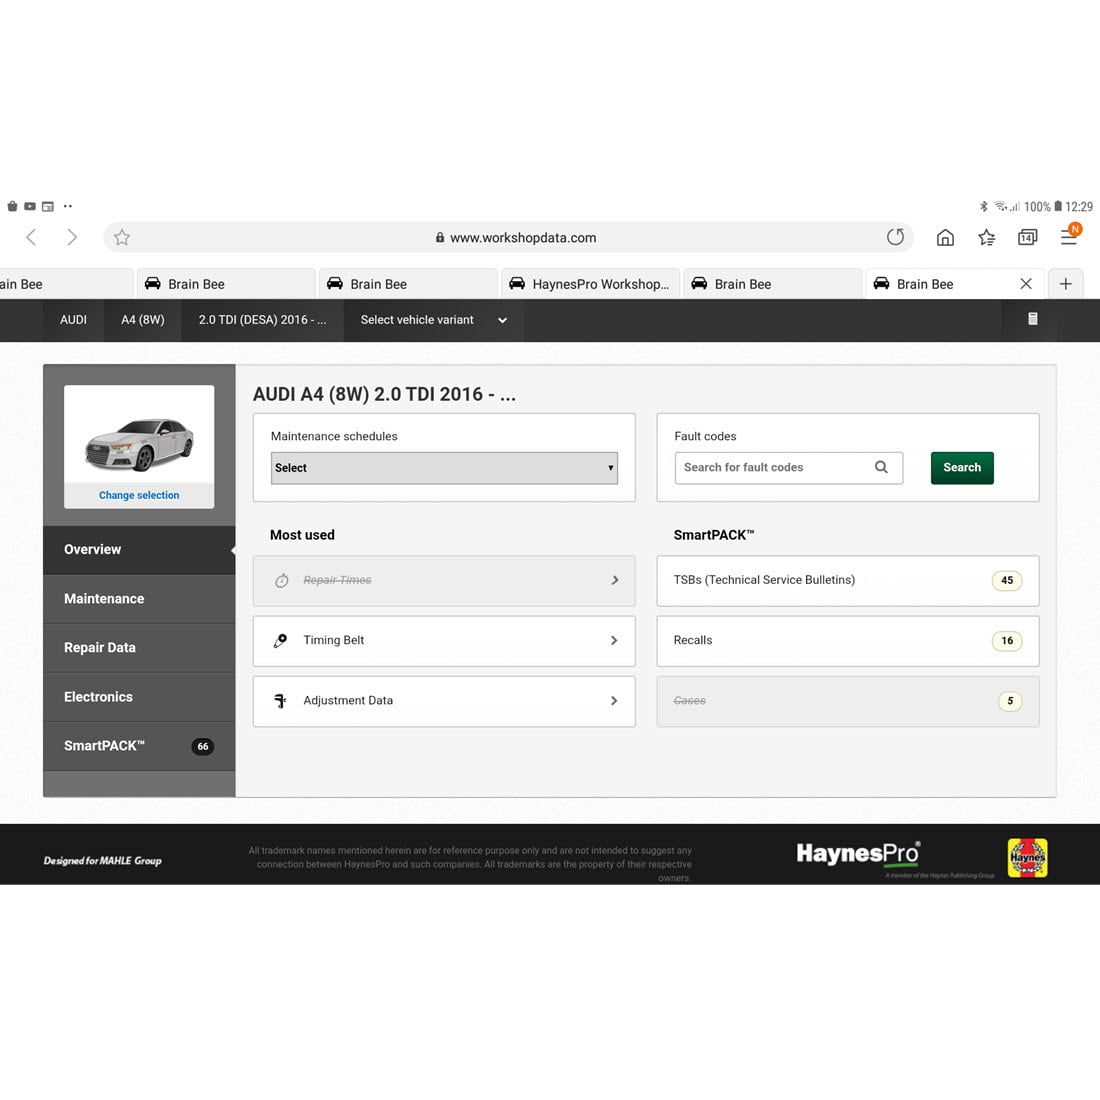Click the Haynes yellow logo badge
The height and width of the screenshot is (1100, 1100).
(1027, 857)
